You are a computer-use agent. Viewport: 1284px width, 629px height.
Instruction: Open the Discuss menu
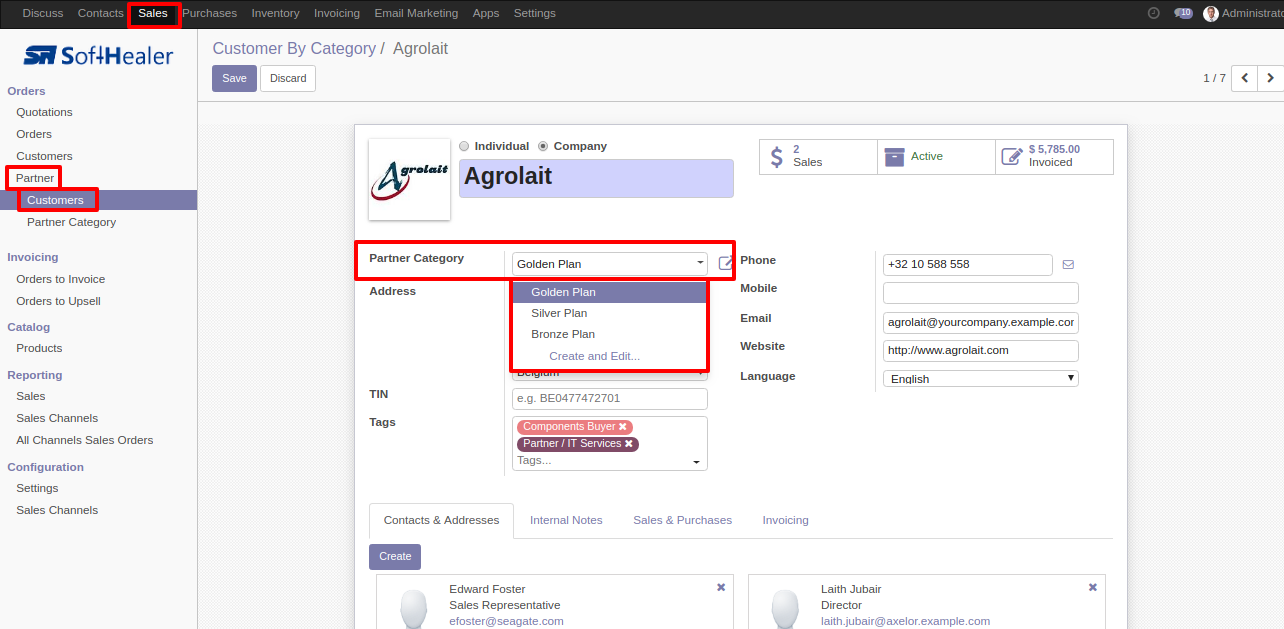coord(42,13)
